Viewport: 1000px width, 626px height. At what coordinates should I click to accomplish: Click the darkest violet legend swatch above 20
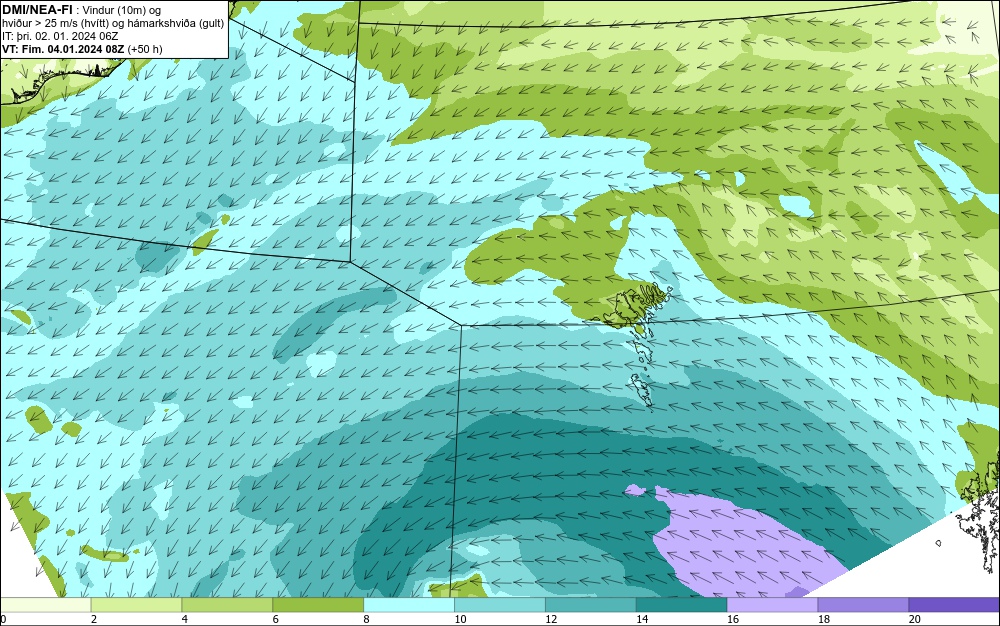pos(954,604)
